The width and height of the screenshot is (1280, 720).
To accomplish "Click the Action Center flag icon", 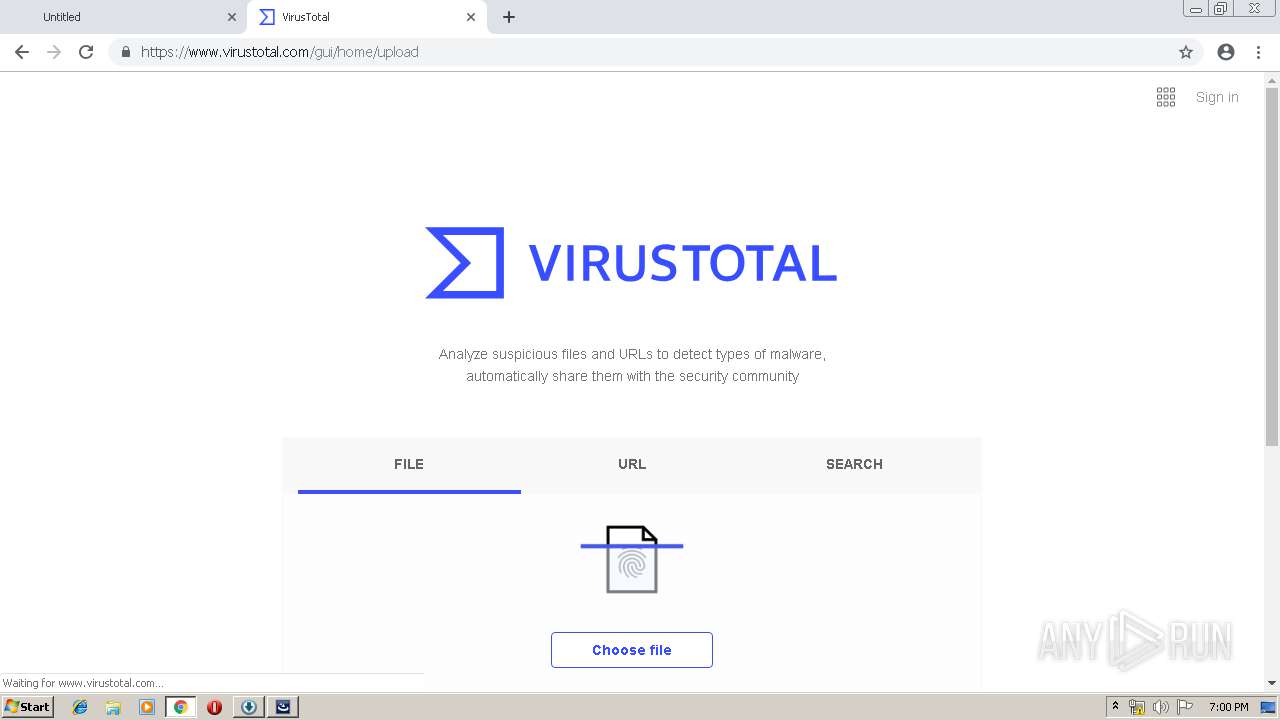I will (1185, 707).
